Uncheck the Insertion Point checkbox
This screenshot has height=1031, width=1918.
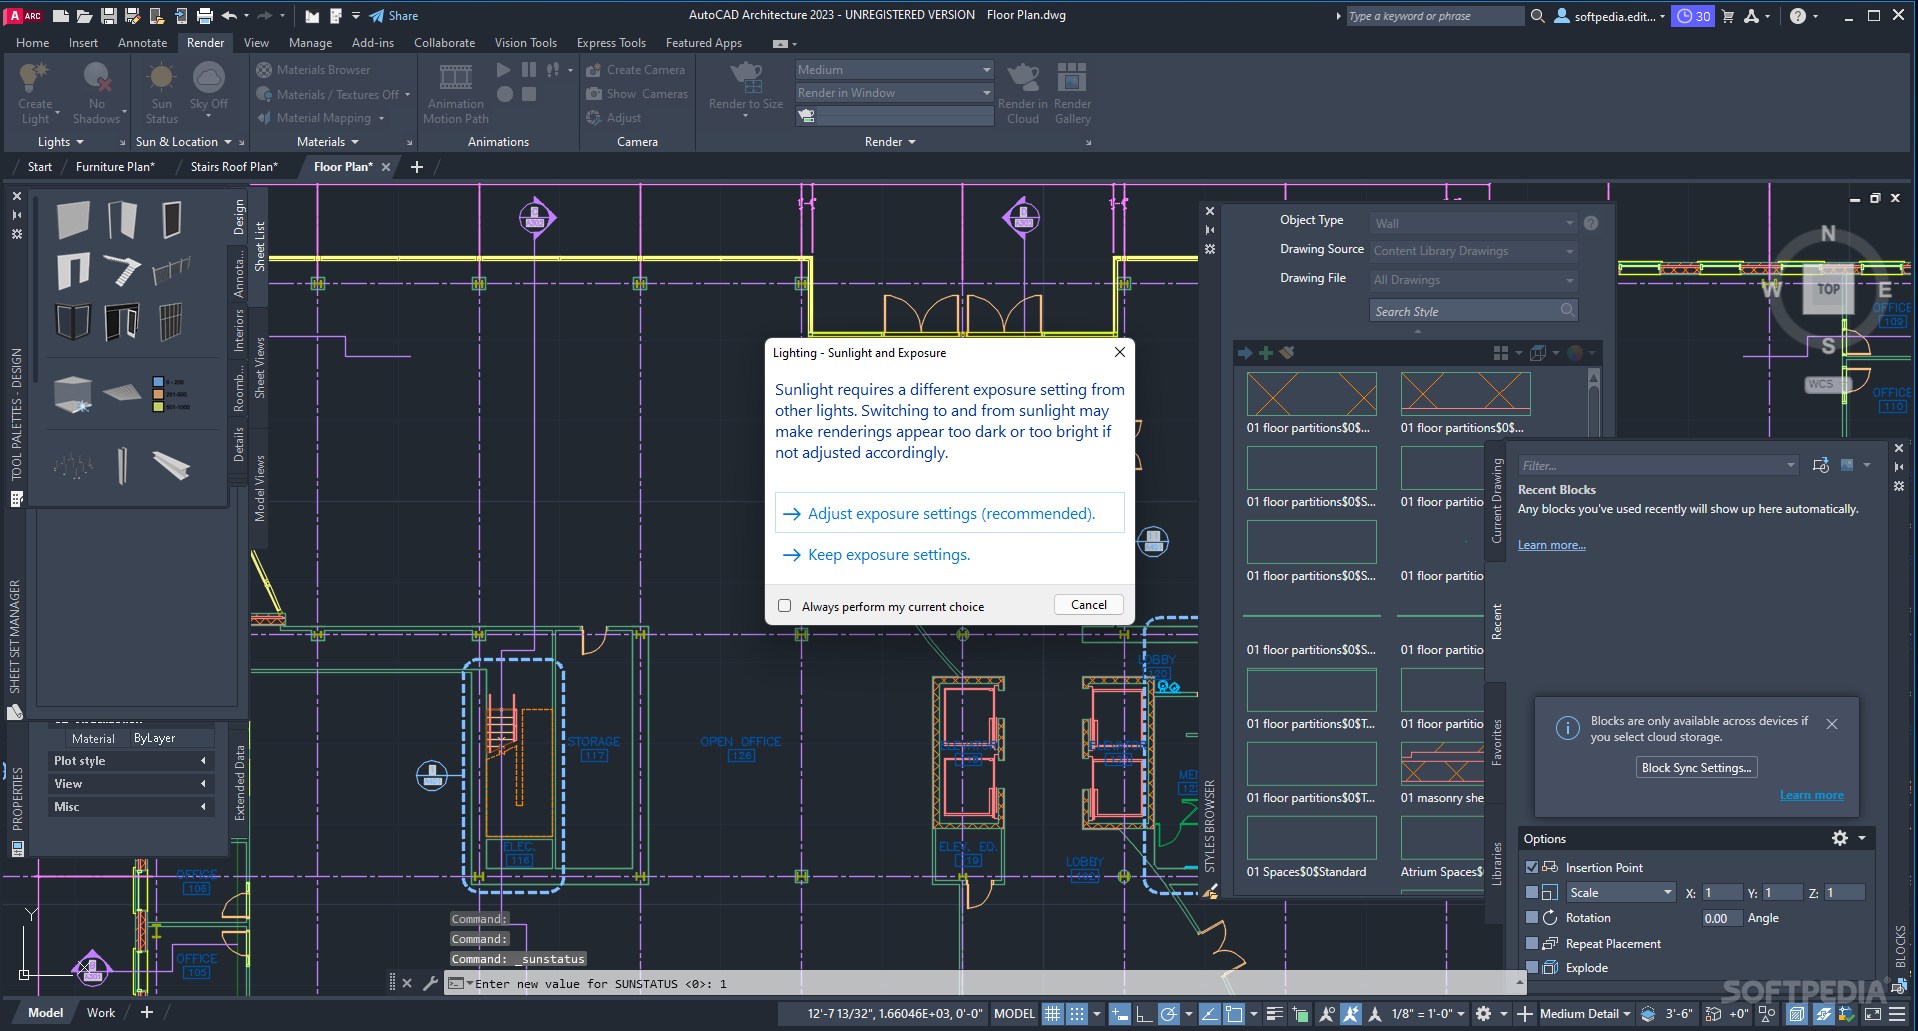coord(1532,867)
